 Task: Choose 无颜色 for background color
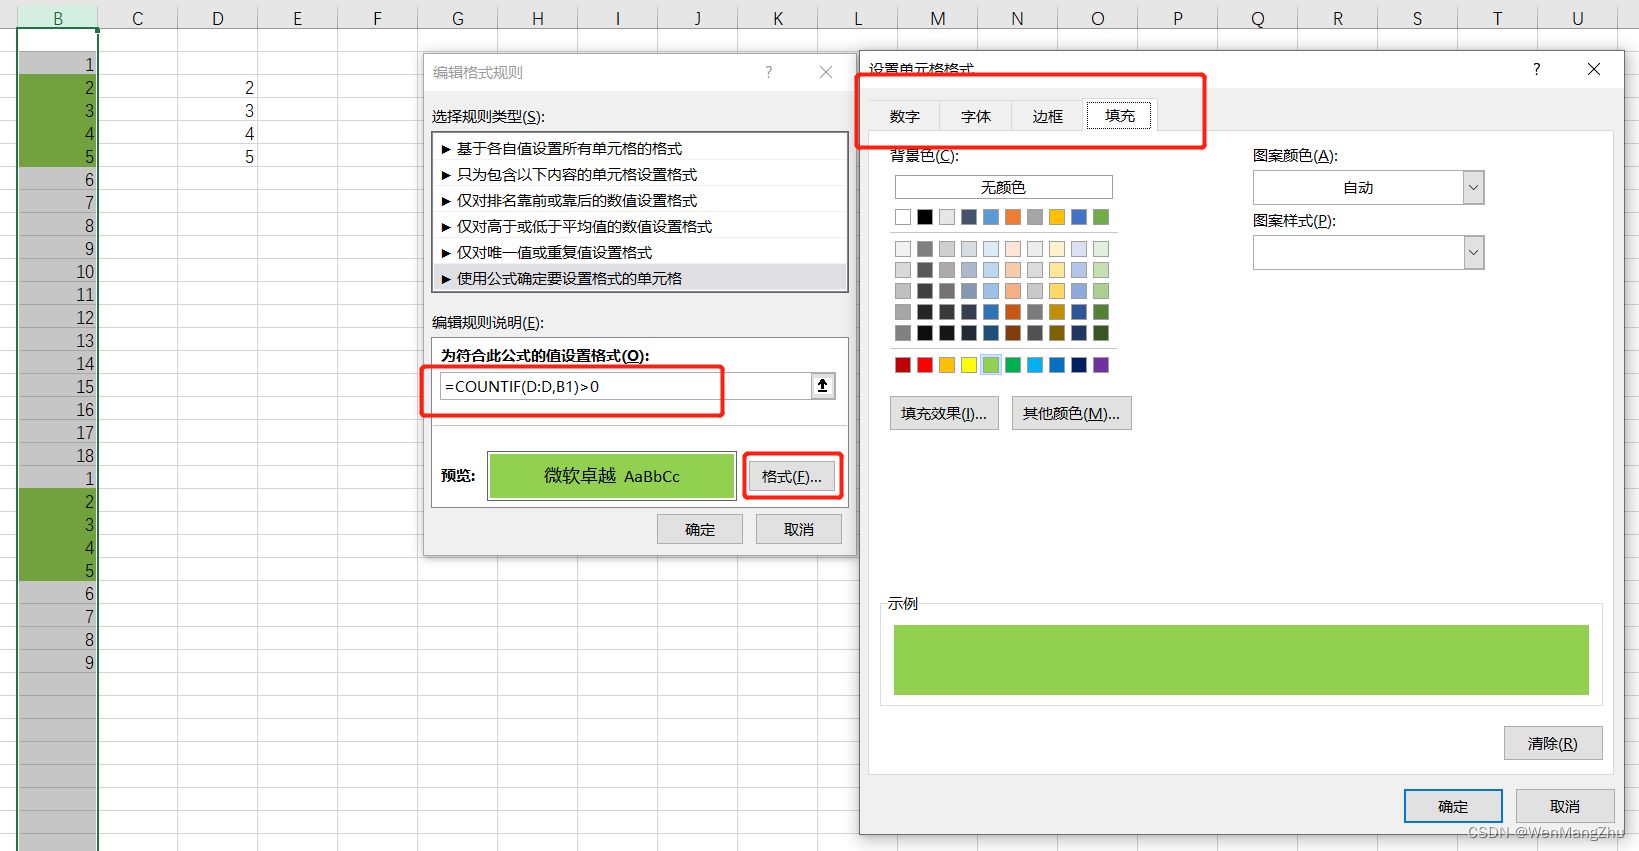pos(1003,187)
